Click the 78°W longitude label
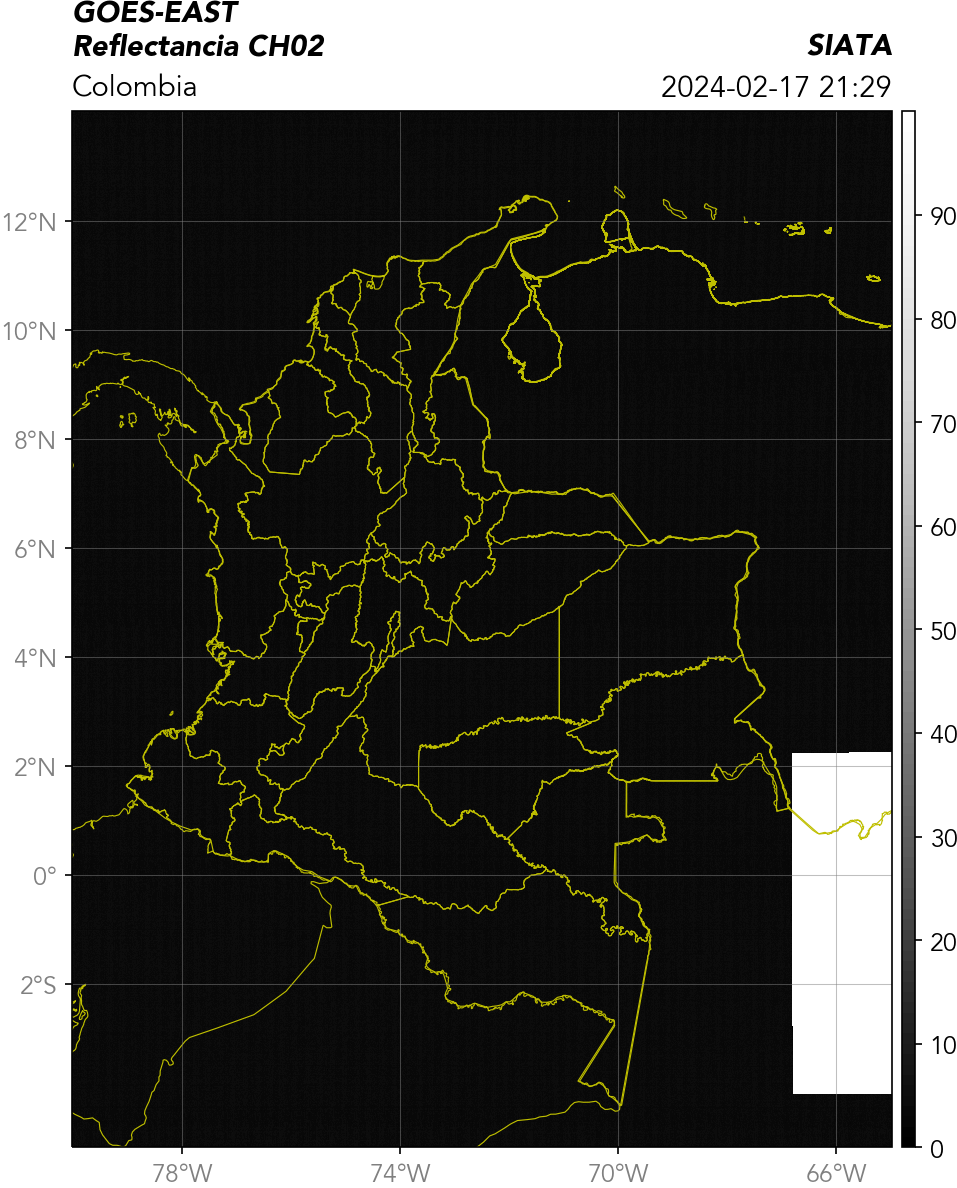 click(183, 1173)
